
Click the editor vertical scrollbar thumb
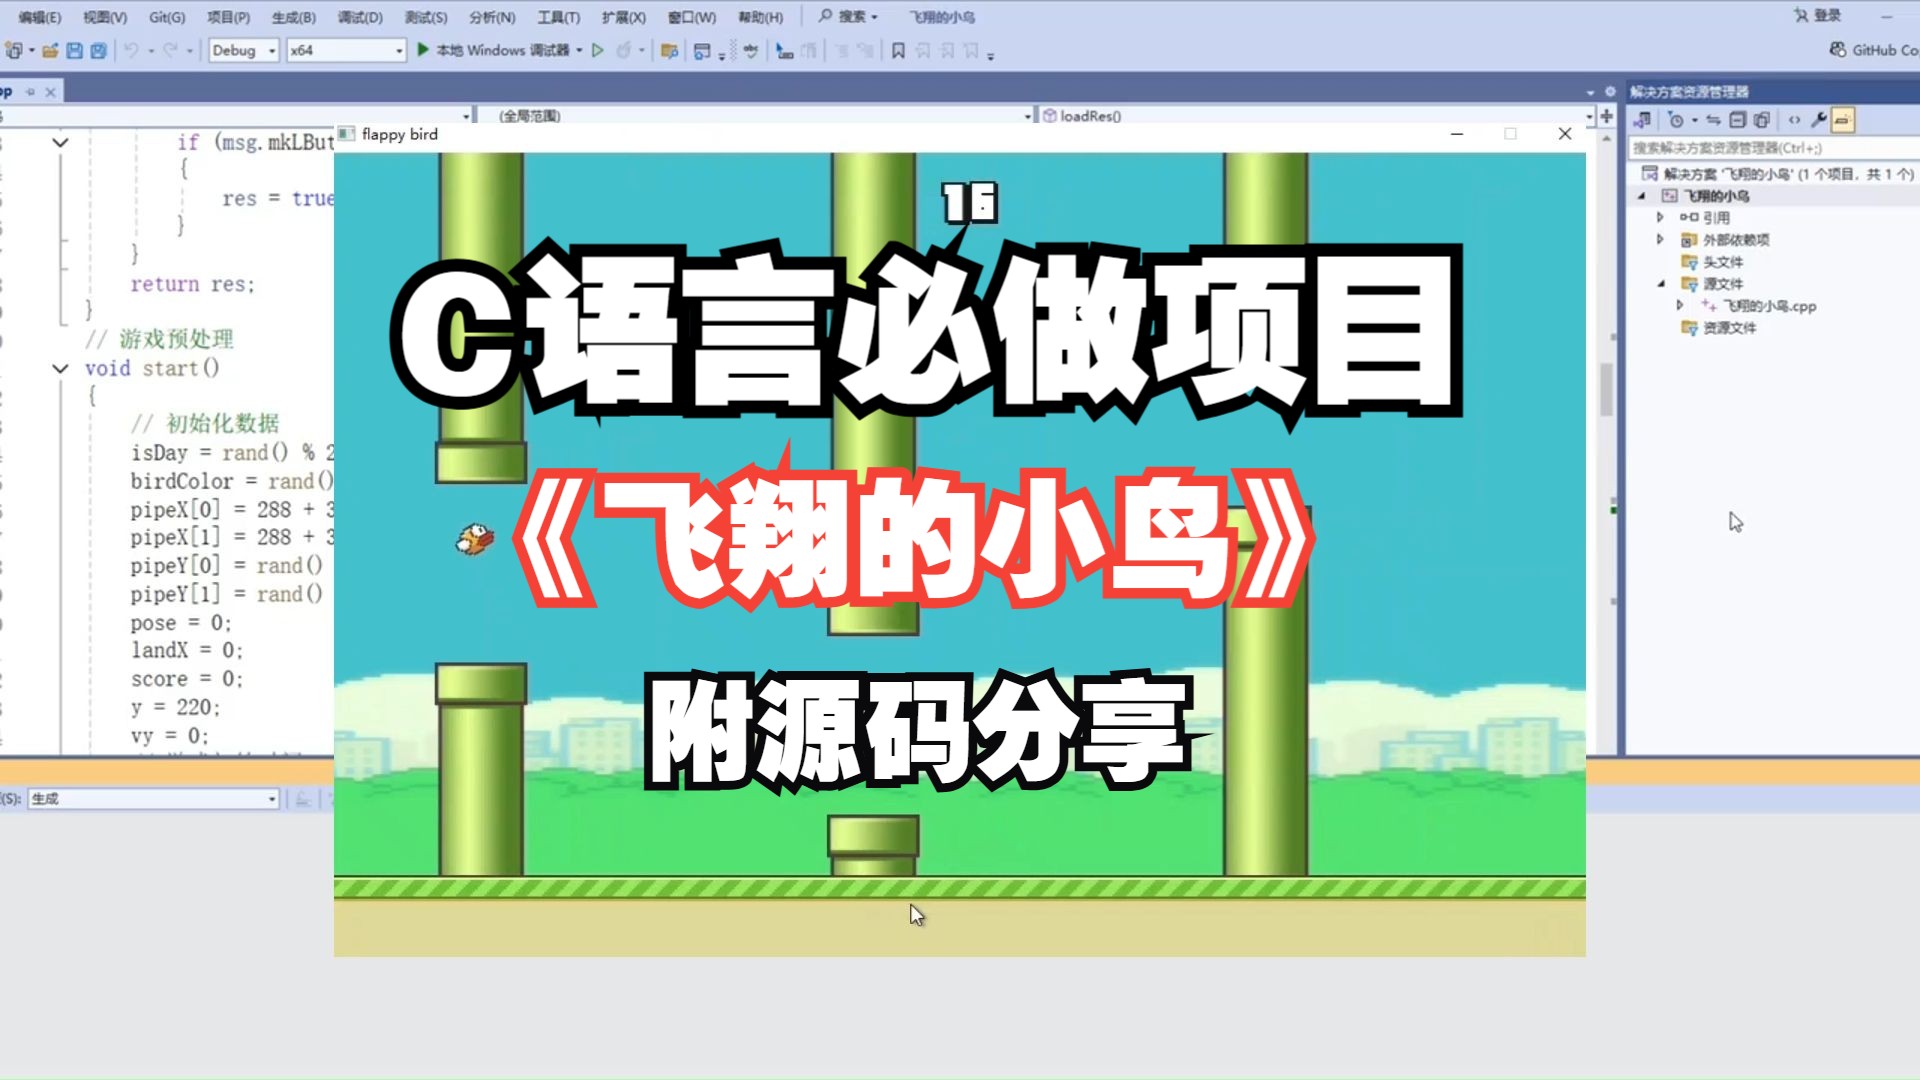[x=1606, y=388]
